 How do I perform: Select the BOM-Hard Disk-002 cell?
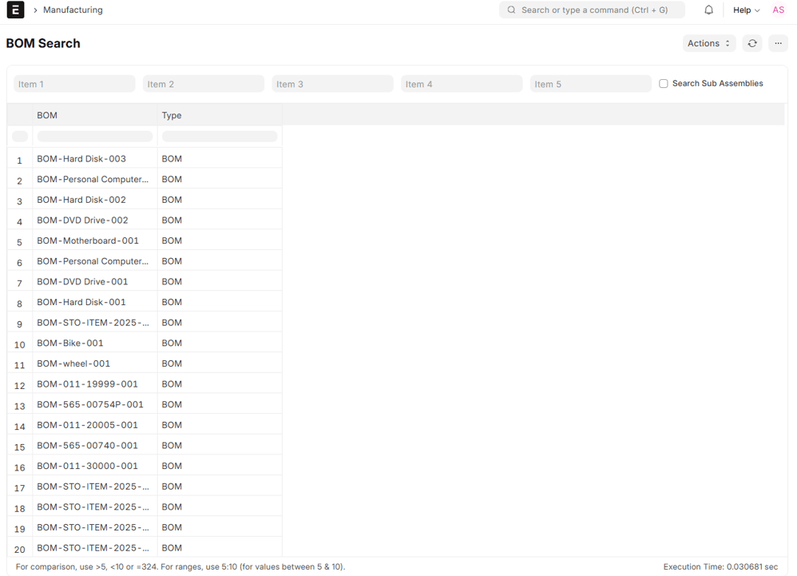tap(95, 200)
